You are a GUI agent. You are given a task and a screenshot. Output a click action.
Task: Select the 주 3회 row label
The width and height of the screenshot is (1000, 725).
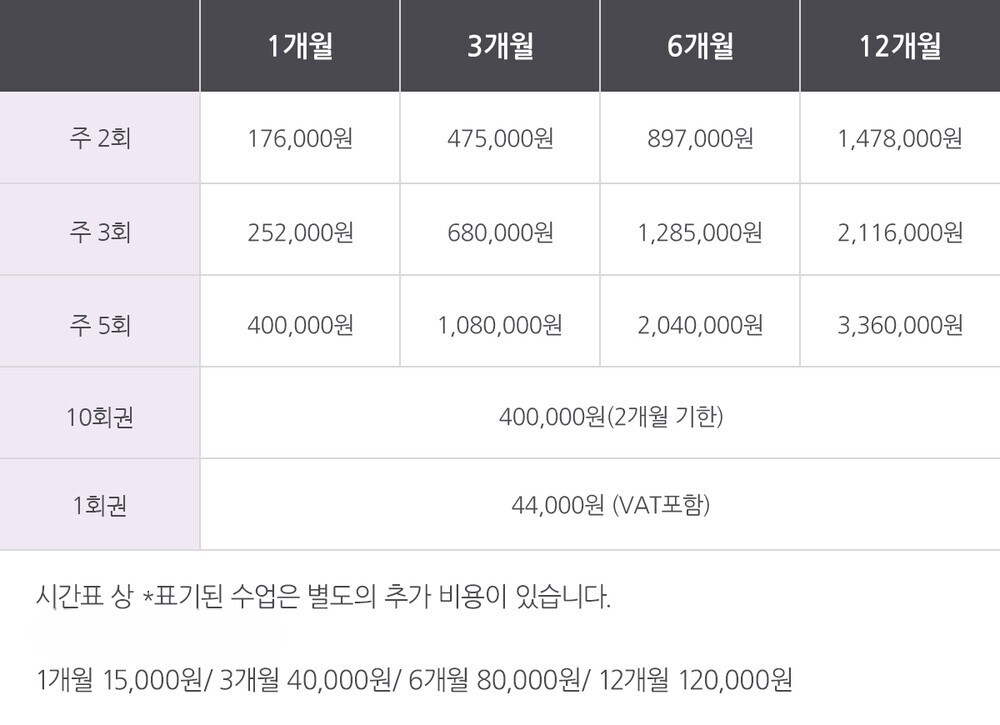(x=100, y=232)
